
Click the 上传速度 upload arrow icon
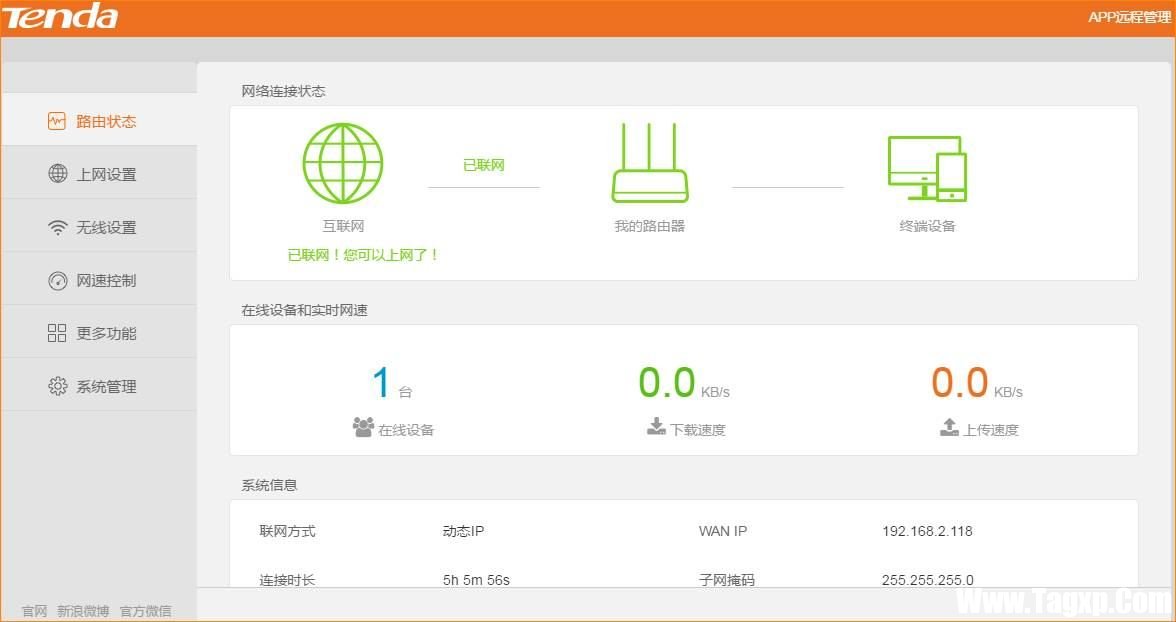coord(950,426)
